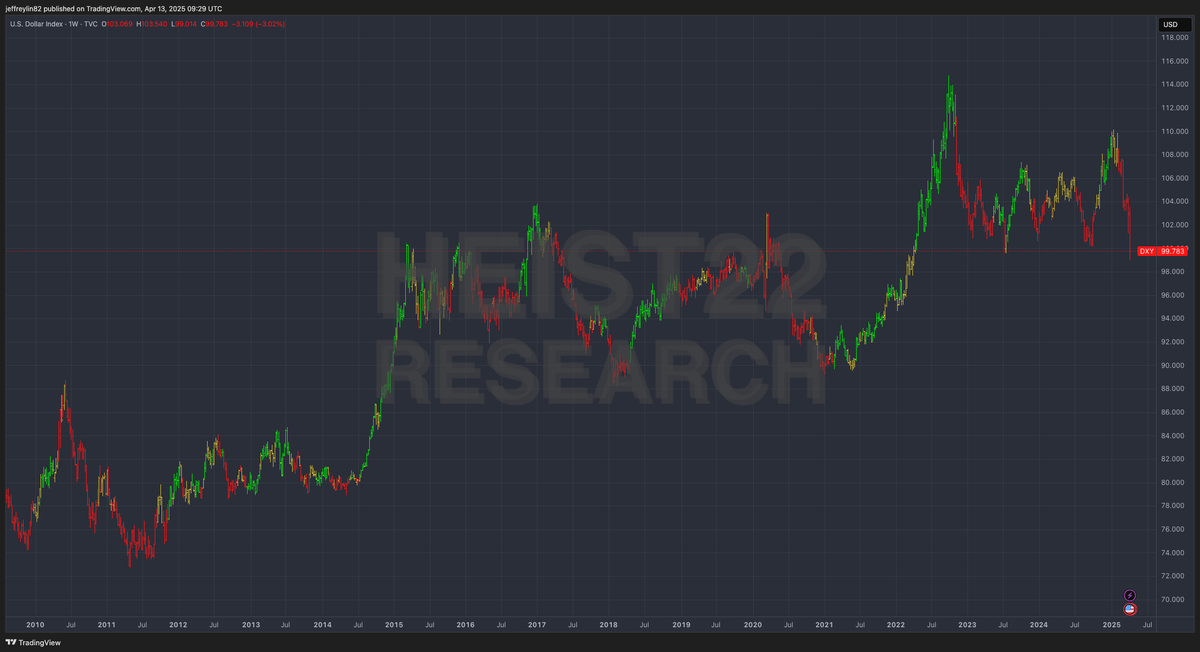Click the 96.000 price axis label

coord(1172,295)
